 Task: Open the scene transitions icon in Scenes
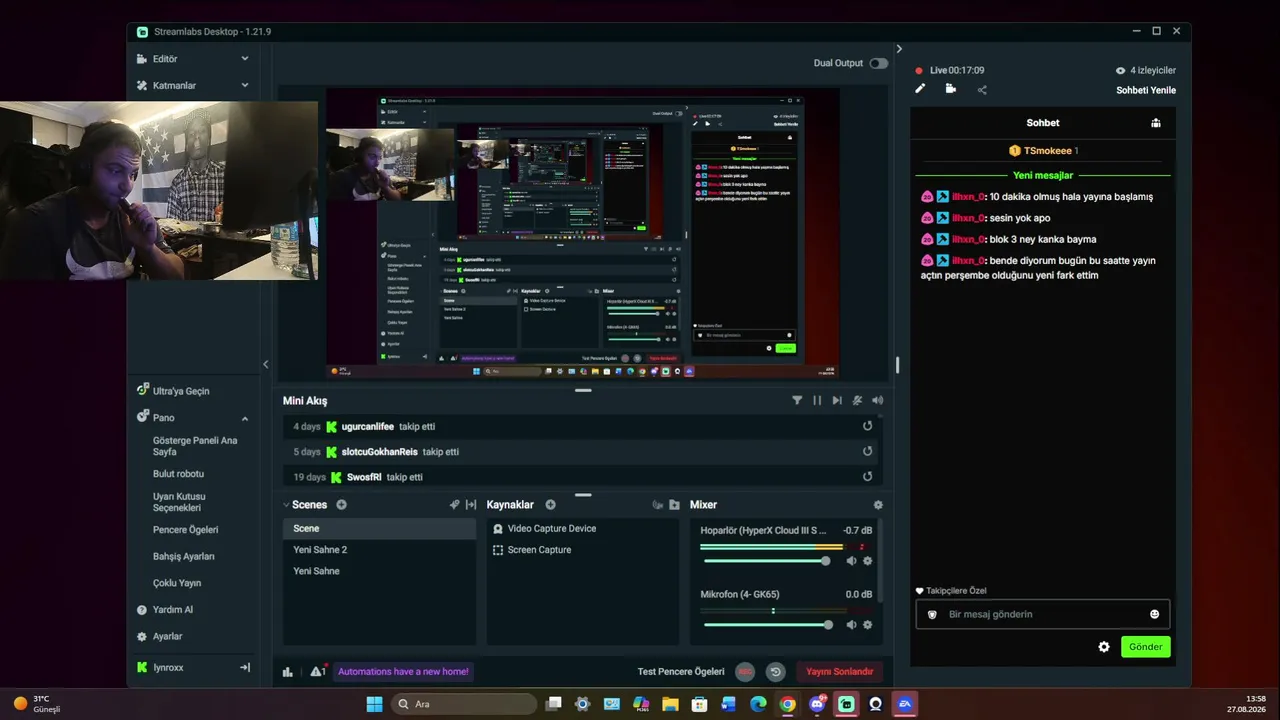pyautogui.click(x=454, y=505)
